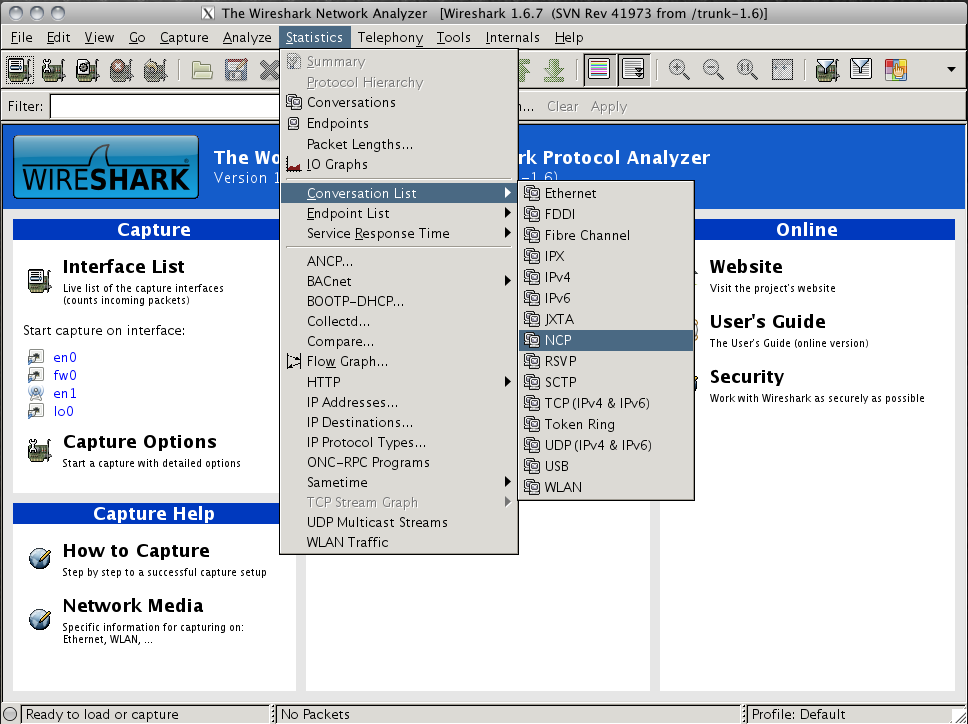Image resolution: width=968 pixels, height=724 pixels.
Task: Open the capture options toolbar icon
Action: tap(53, 70)
